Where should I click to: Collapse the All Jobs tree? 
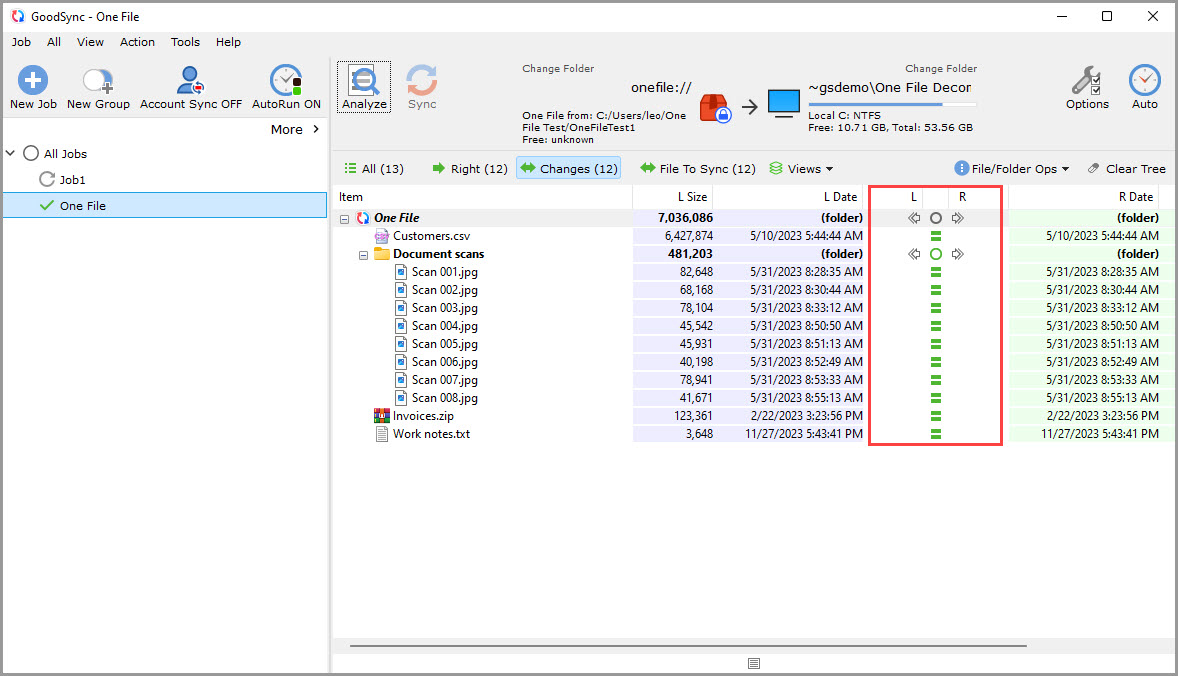click(x=11, y=153)
